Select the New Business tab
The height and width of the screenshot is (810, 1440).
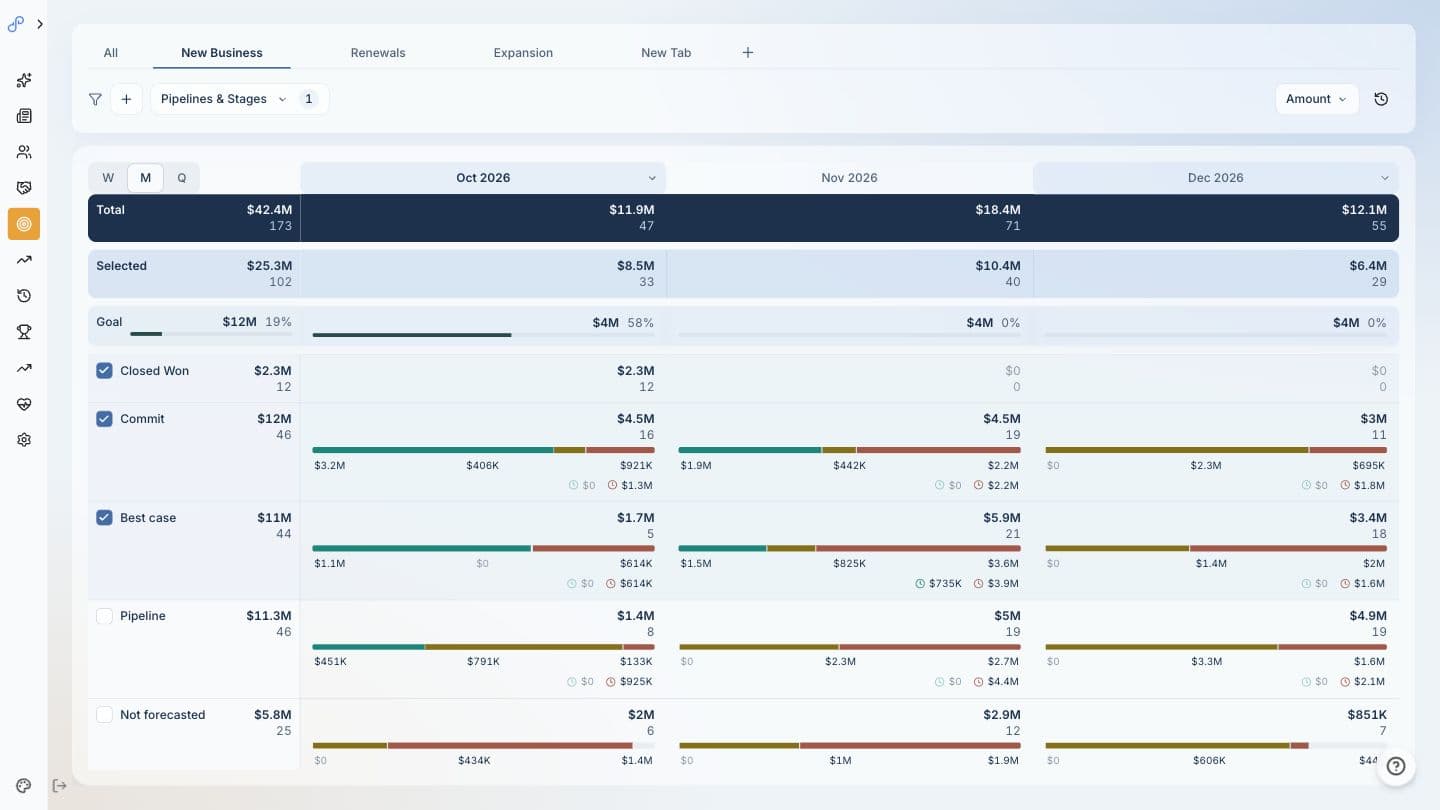[222, 53]
